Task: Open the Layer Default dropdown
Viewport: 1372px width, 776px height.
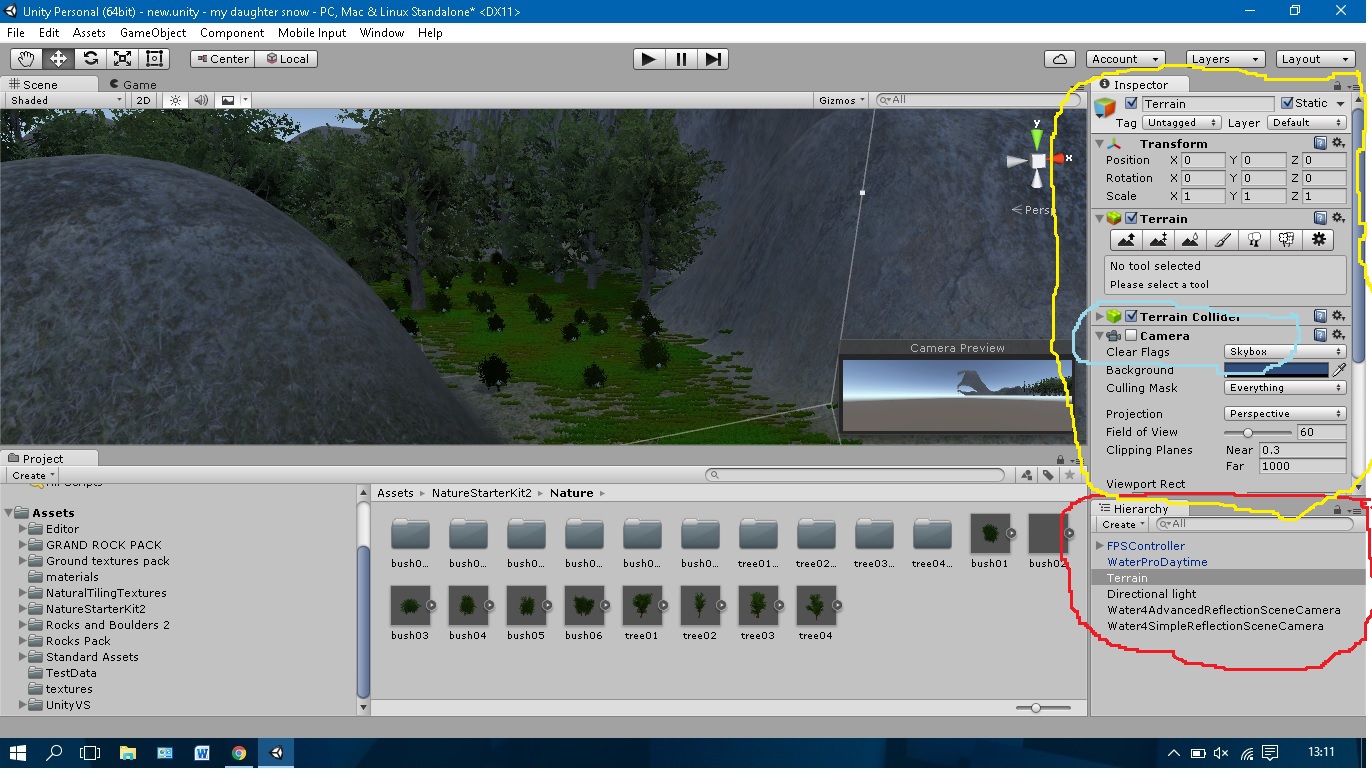Action: click(x=1307, y=123)
